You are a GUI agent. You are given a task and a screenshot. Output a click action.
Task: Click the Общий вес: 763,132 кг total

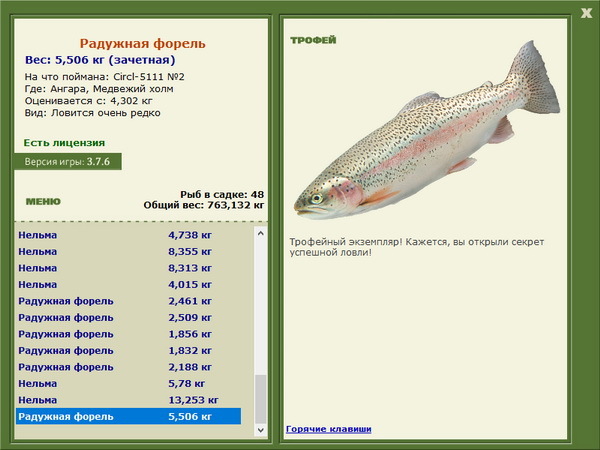click(204, 205)
